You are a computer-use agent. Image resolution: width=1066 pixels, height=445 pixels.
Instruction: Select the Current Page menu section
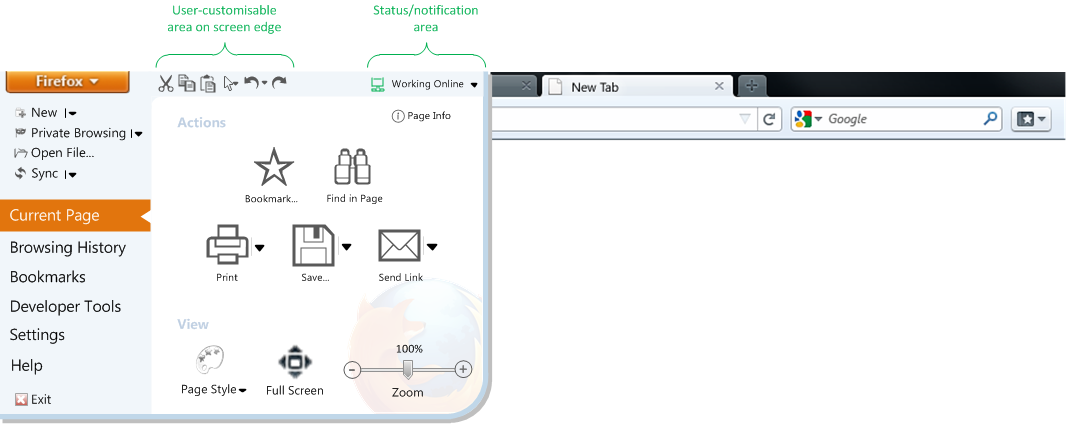click(x=75, y=216)
